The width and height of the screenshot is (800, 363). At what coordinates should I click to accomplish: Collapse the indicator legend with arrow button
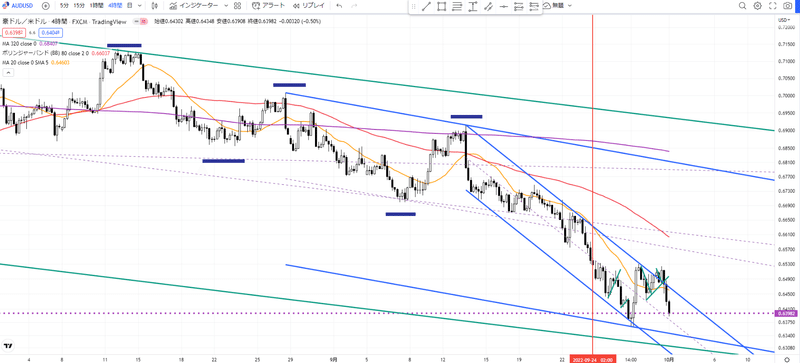click(x=8, y=73)
